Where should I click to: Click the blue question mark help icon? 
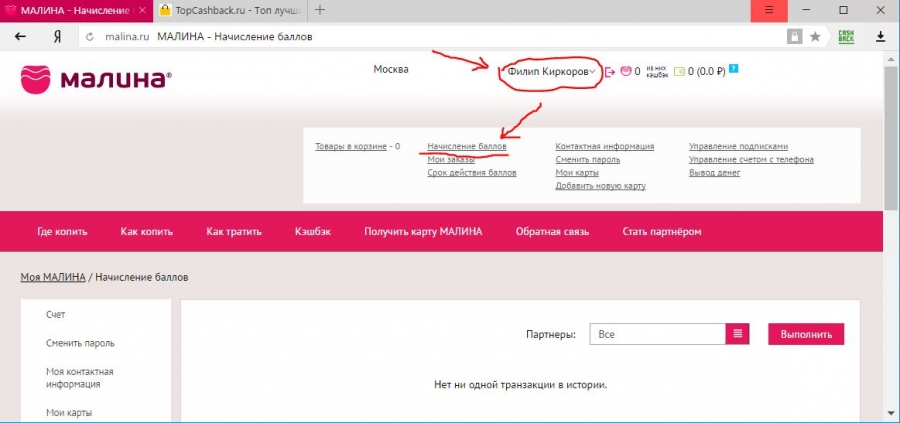734,68
